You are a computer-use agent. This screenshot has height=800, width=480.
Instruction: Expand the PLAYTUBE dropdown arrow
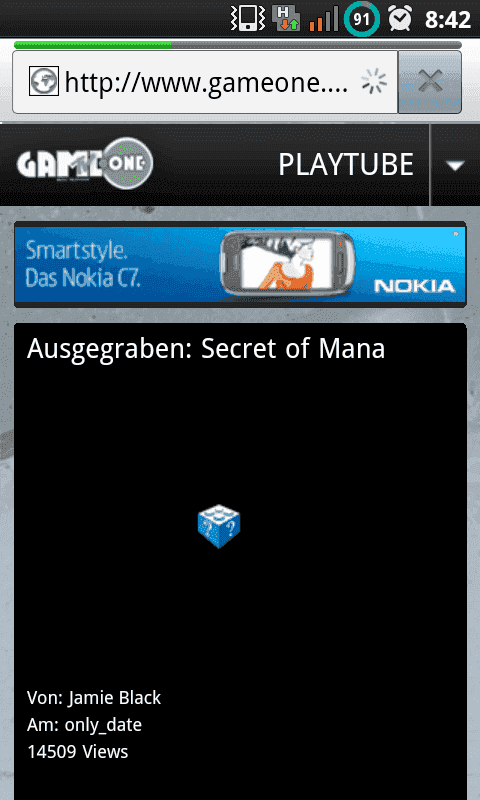coord(455,165)
